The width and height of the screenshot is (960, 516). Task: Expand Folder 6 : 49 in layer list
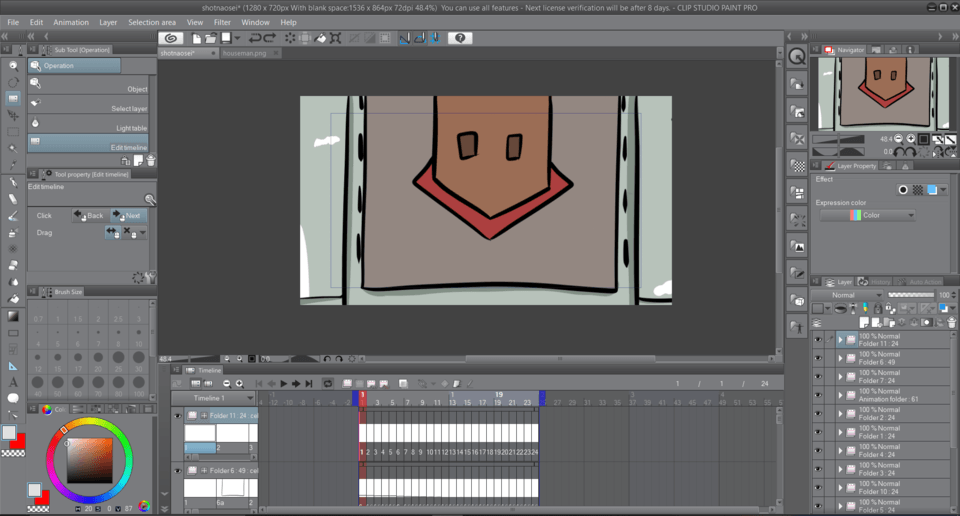[841, 358]
